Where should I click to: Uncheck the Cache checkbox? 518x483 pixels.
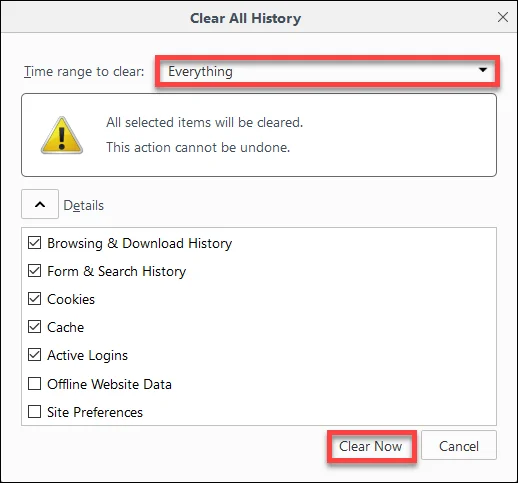coord(35,327)
